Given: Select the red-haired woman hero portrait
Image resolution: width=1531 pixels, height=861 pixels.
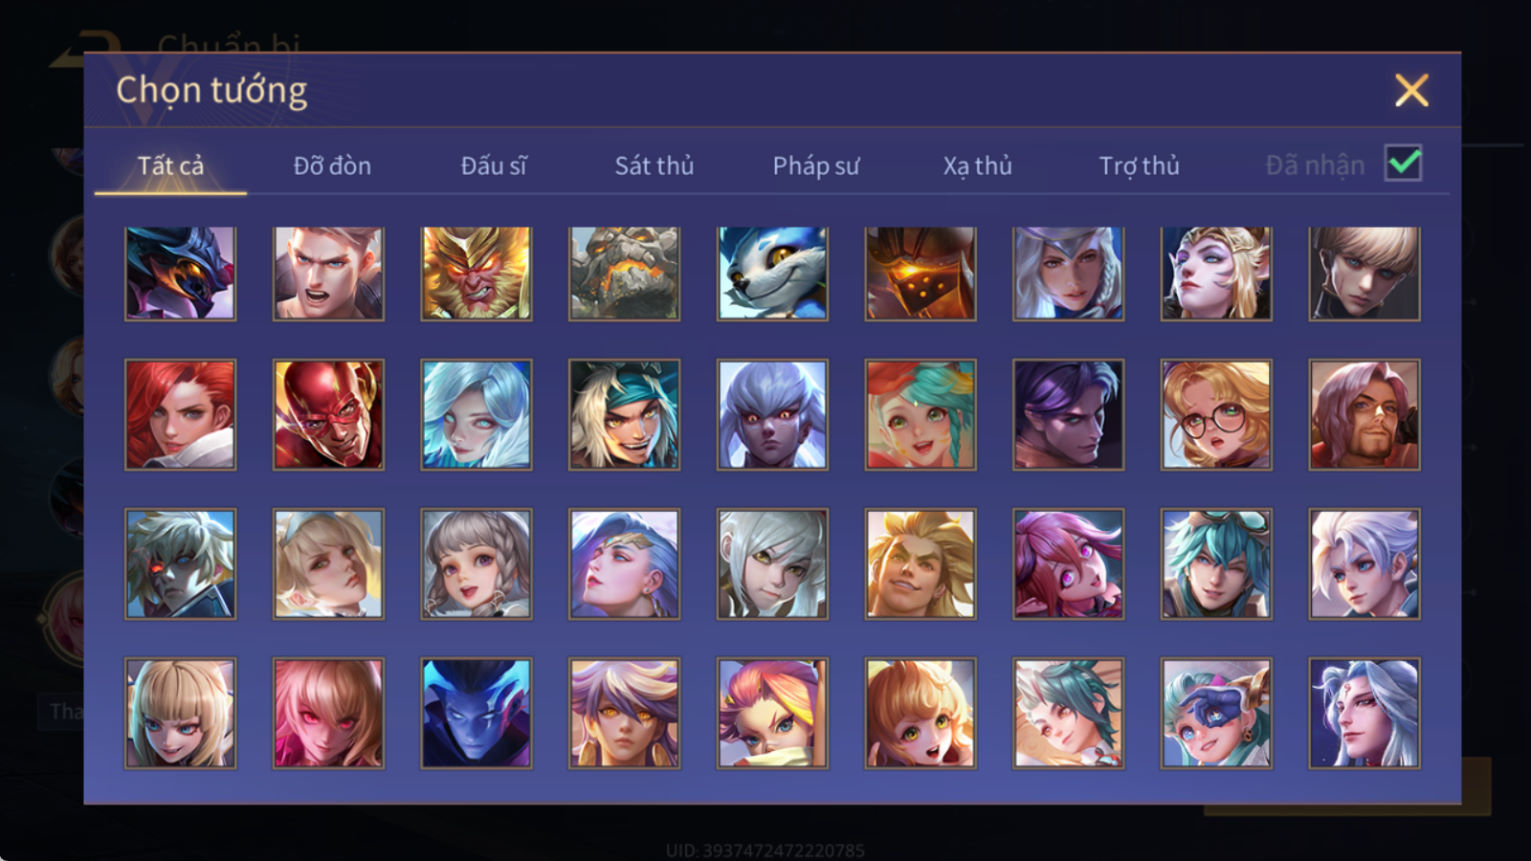Looking at the screenshot, I should click(x=180, y=415).
